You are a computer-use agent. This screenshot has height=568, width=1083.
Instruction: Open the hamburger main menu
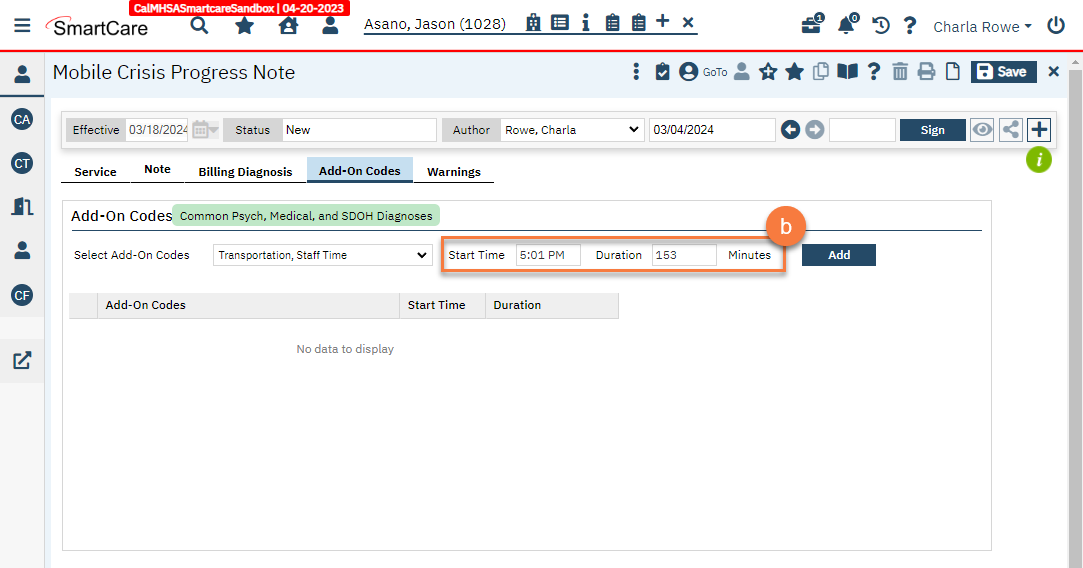pos(22,26)
